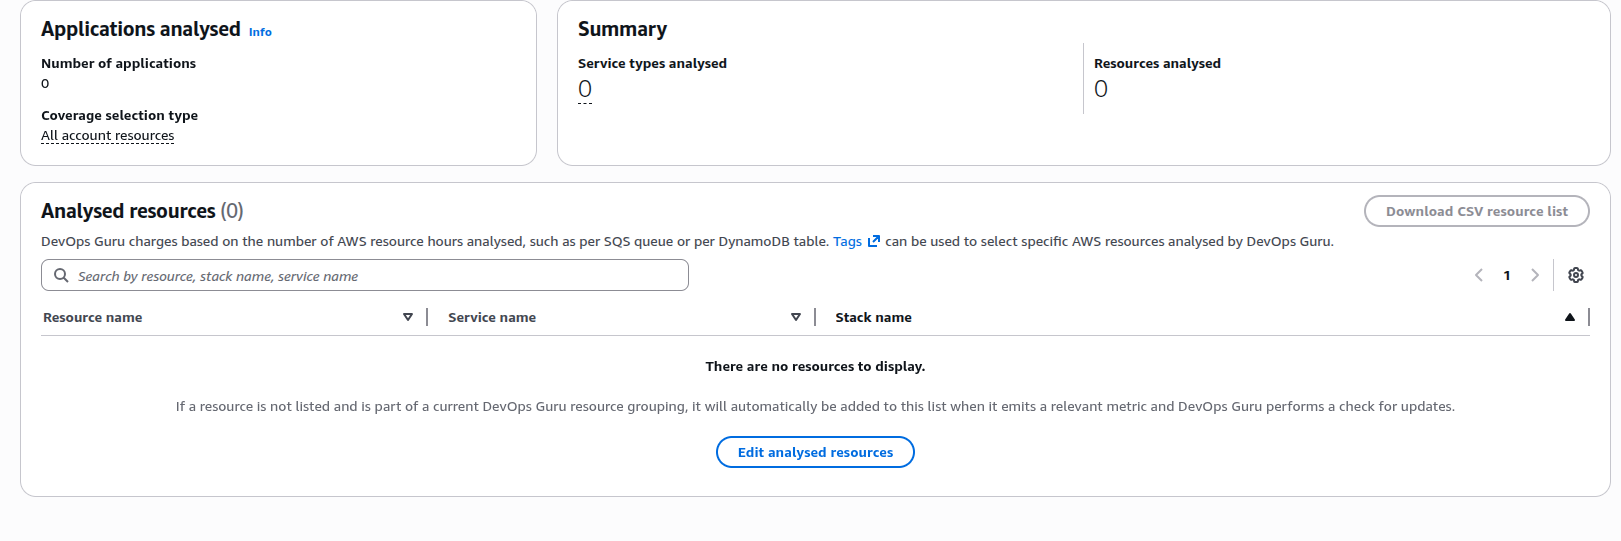
Task: Sort by Service name using its arrow
Action: pyautogui.click(x=796, y=317)
